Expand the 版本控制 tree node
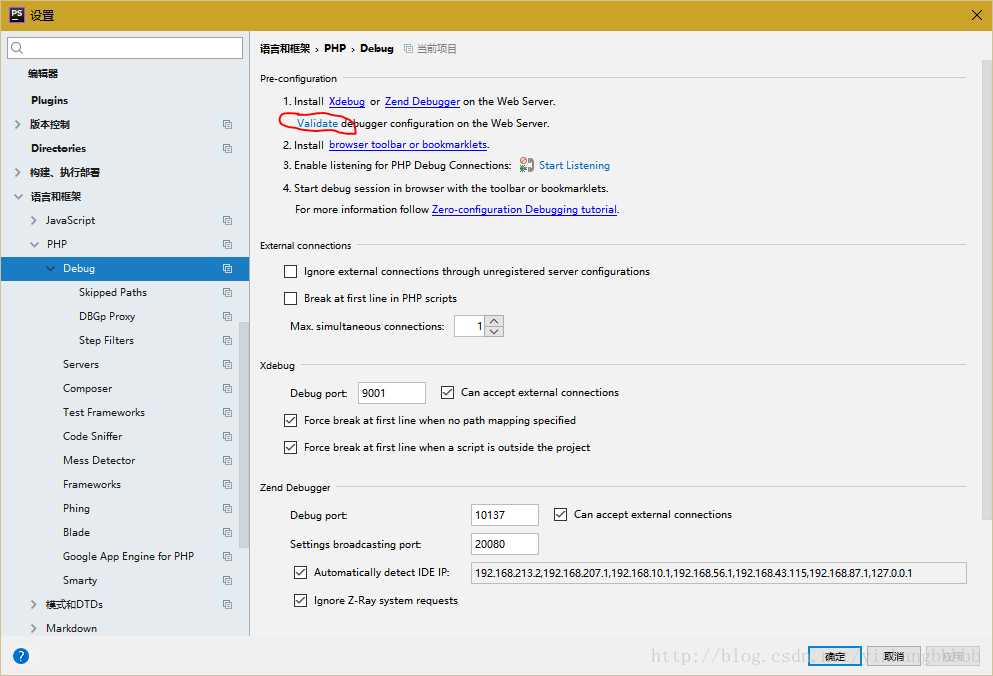 (x=18, y=124)
